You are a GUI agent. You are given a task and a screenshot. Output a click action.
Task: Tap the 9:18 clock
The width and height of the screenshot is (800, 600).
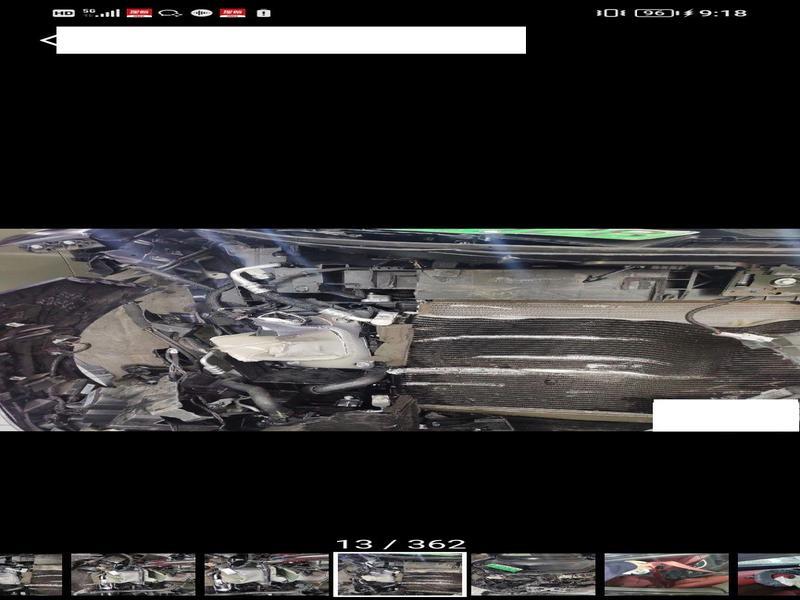pos(723,13)
